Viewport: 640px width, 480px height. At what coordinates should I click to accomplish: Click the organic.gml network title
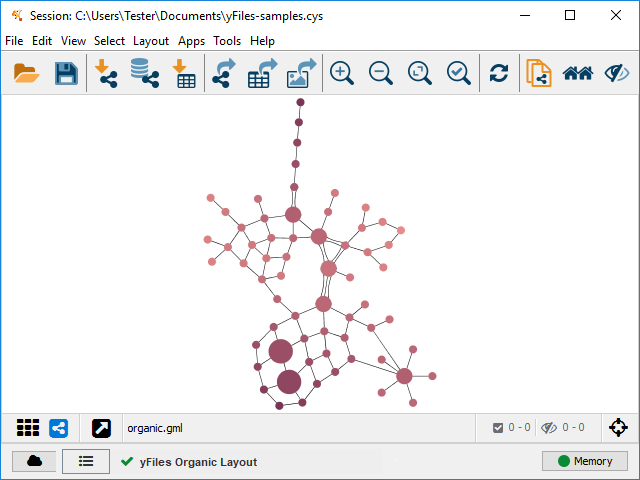coord(155,428)
